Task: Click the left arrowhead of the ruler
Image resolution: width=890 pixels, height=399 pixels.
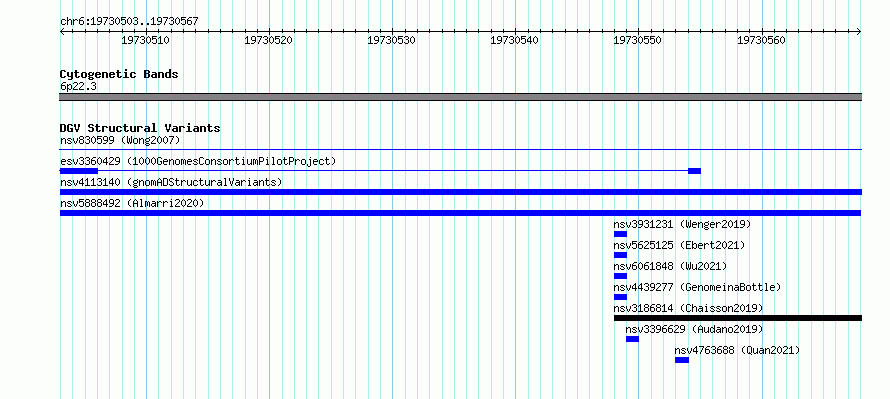Action: pyautogui.click(x=62, y=32)
